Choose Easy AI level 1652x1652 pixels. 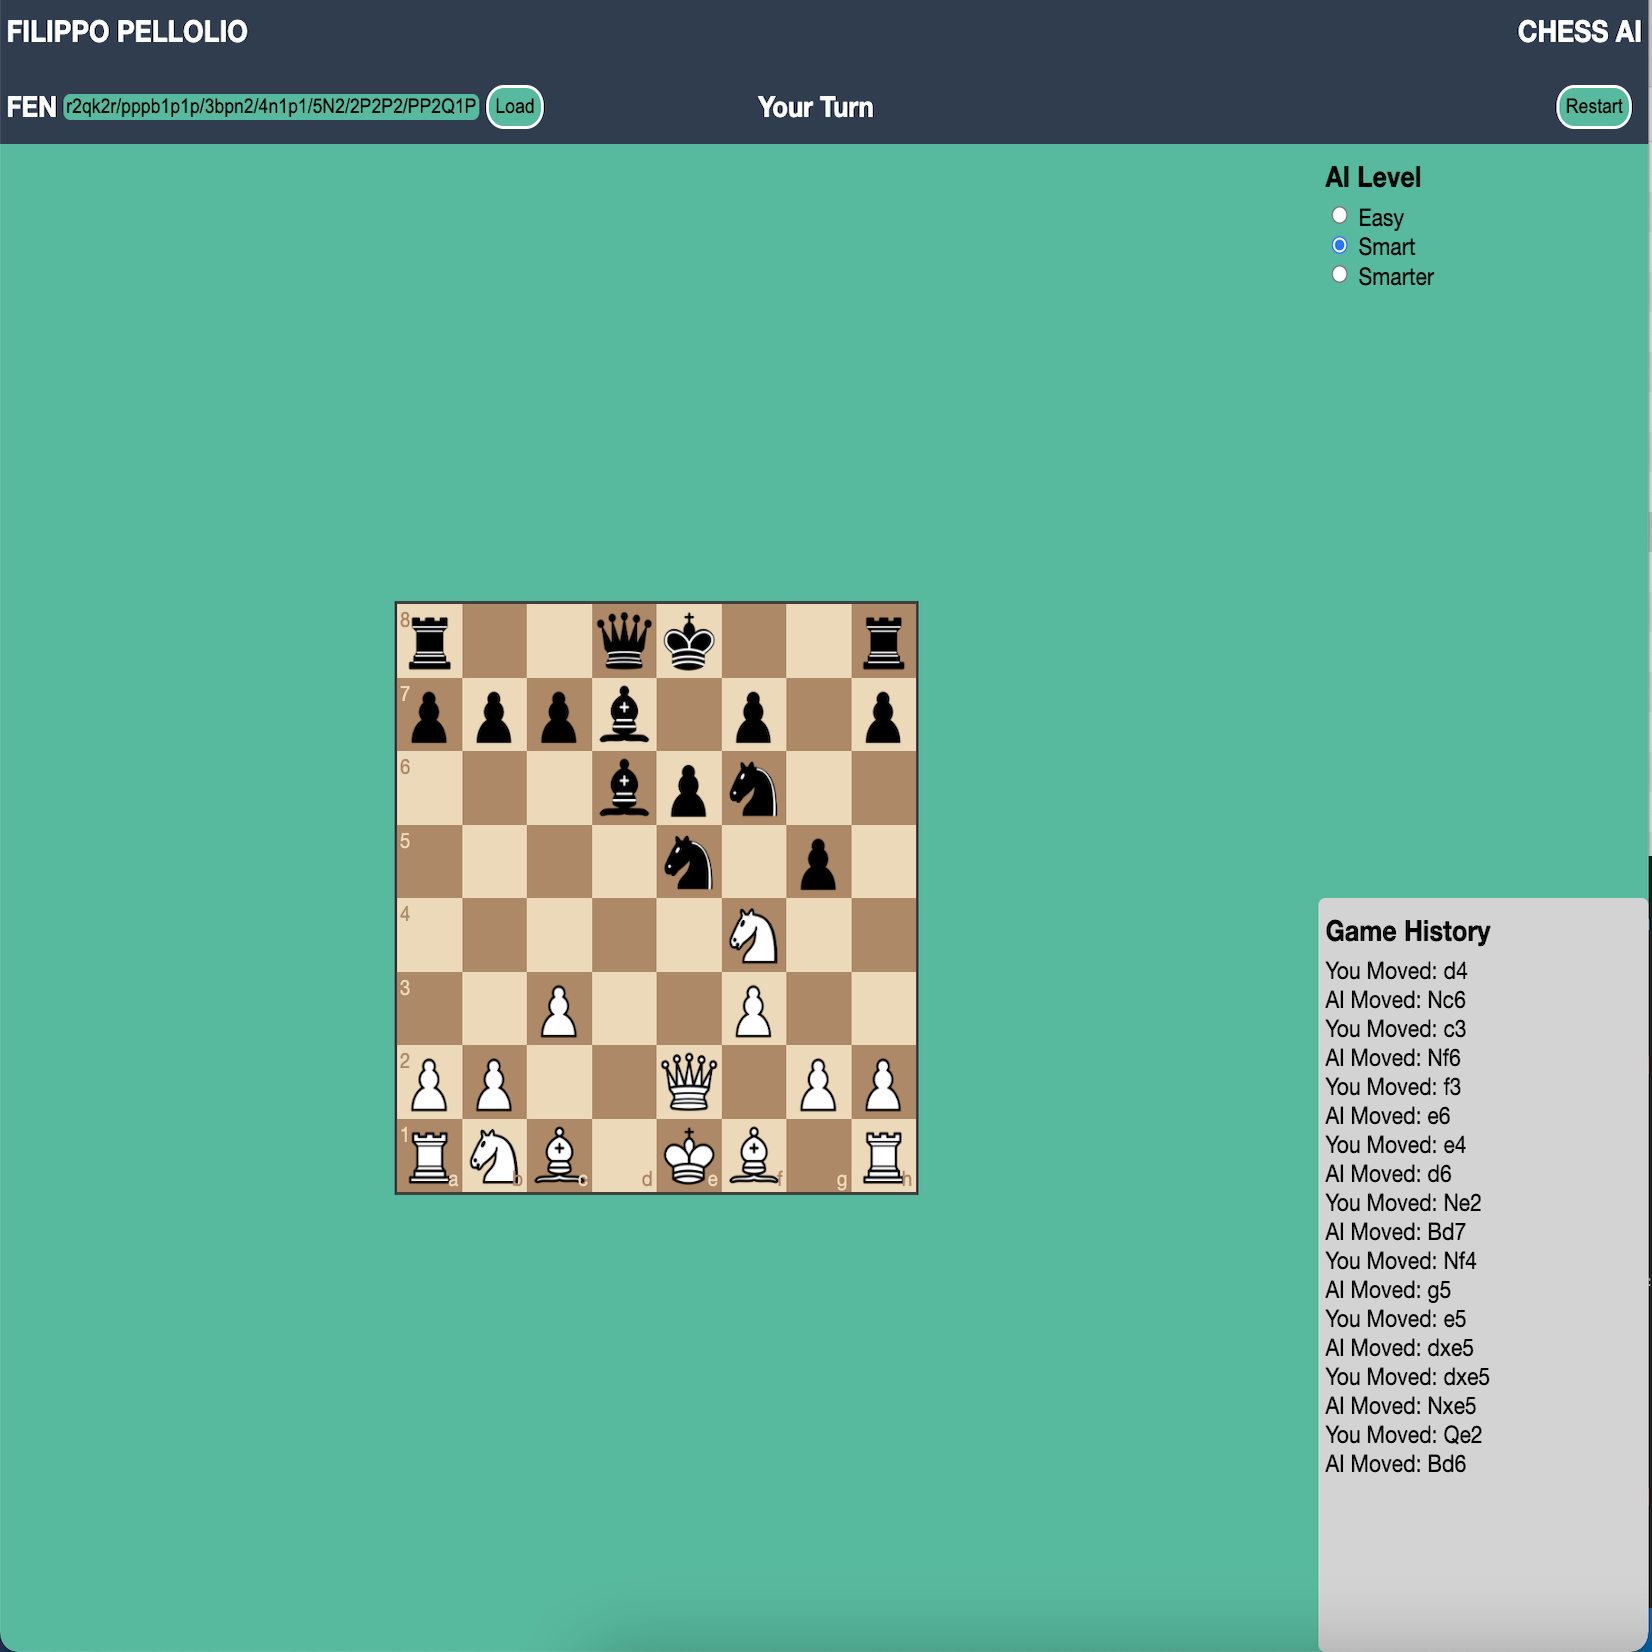tap(1340, 215)
